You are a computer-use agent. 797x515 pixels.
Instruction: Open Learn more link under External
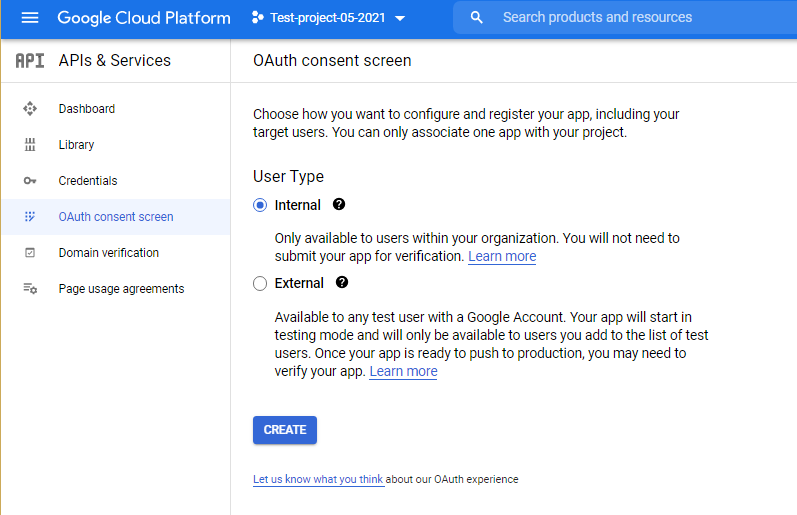403,371
